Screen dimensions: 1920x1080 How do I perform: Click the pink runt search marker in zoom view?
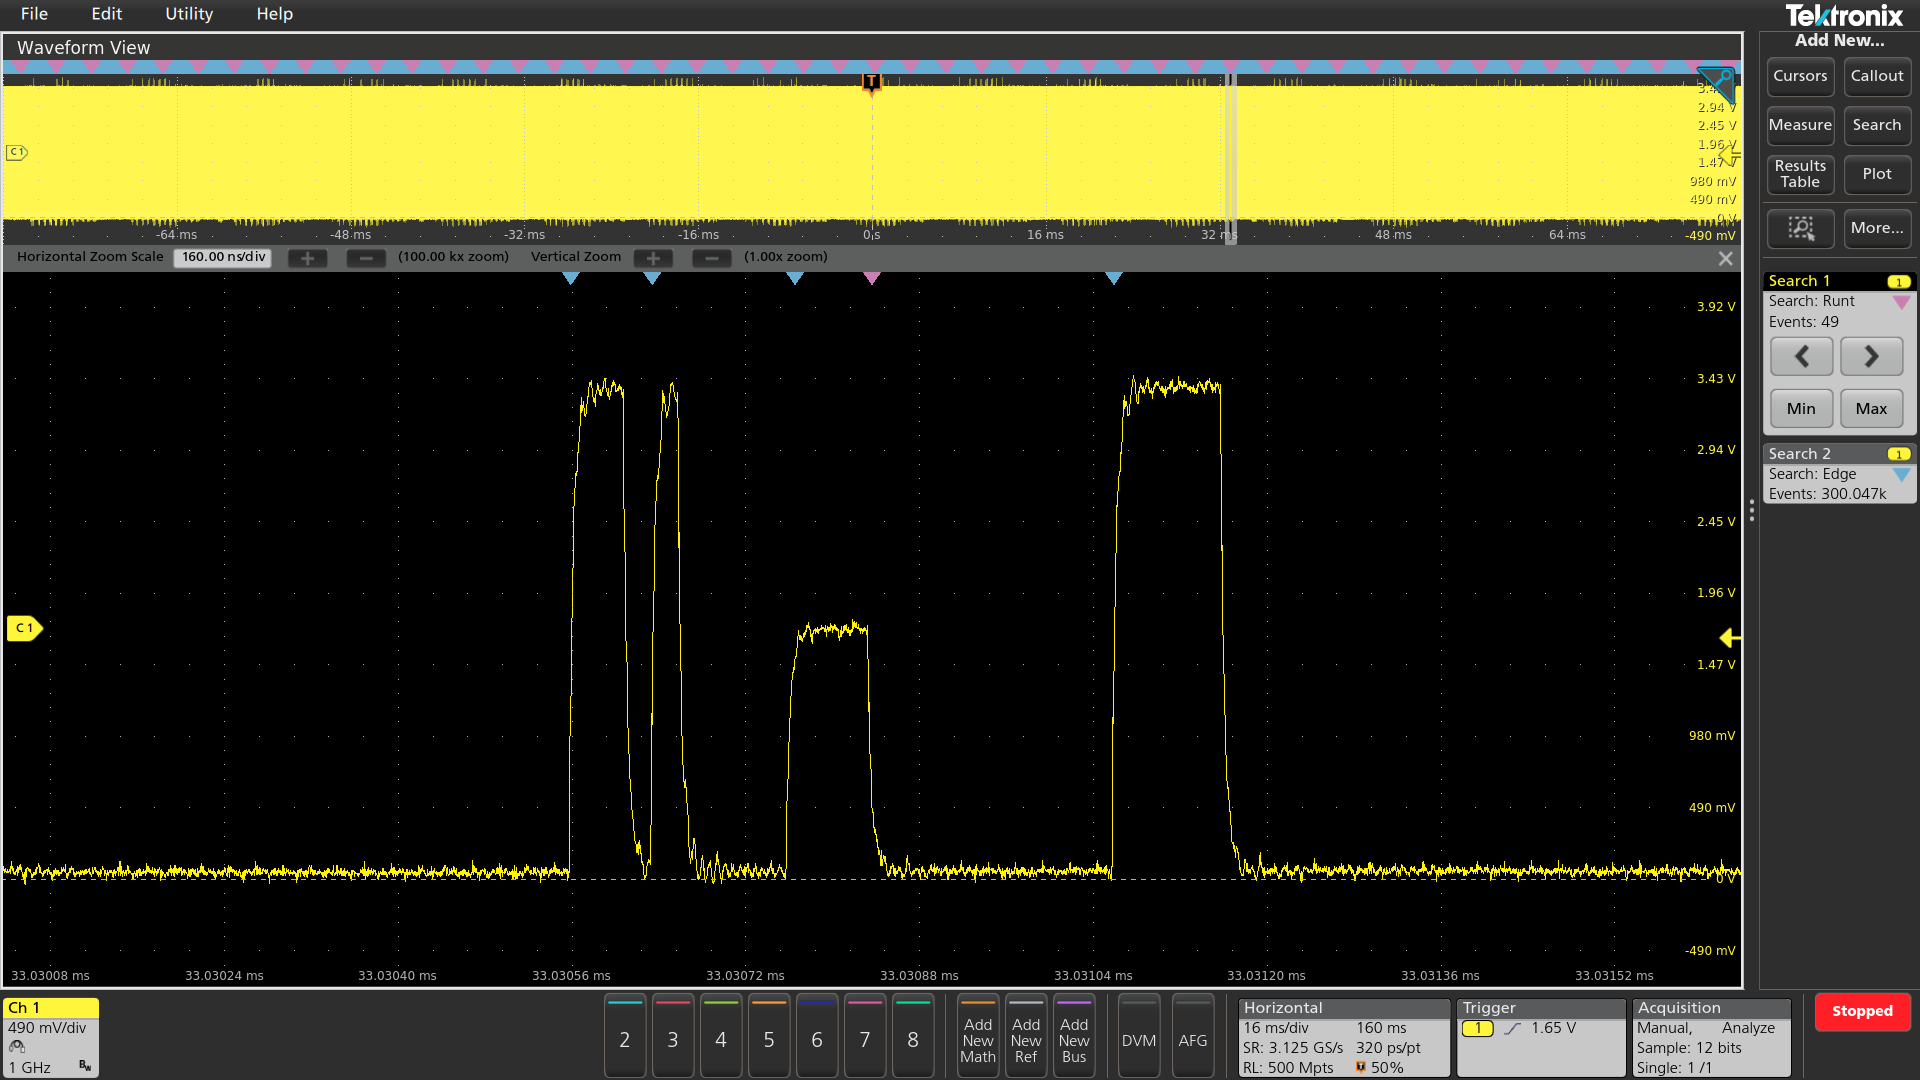pos(872,278)
